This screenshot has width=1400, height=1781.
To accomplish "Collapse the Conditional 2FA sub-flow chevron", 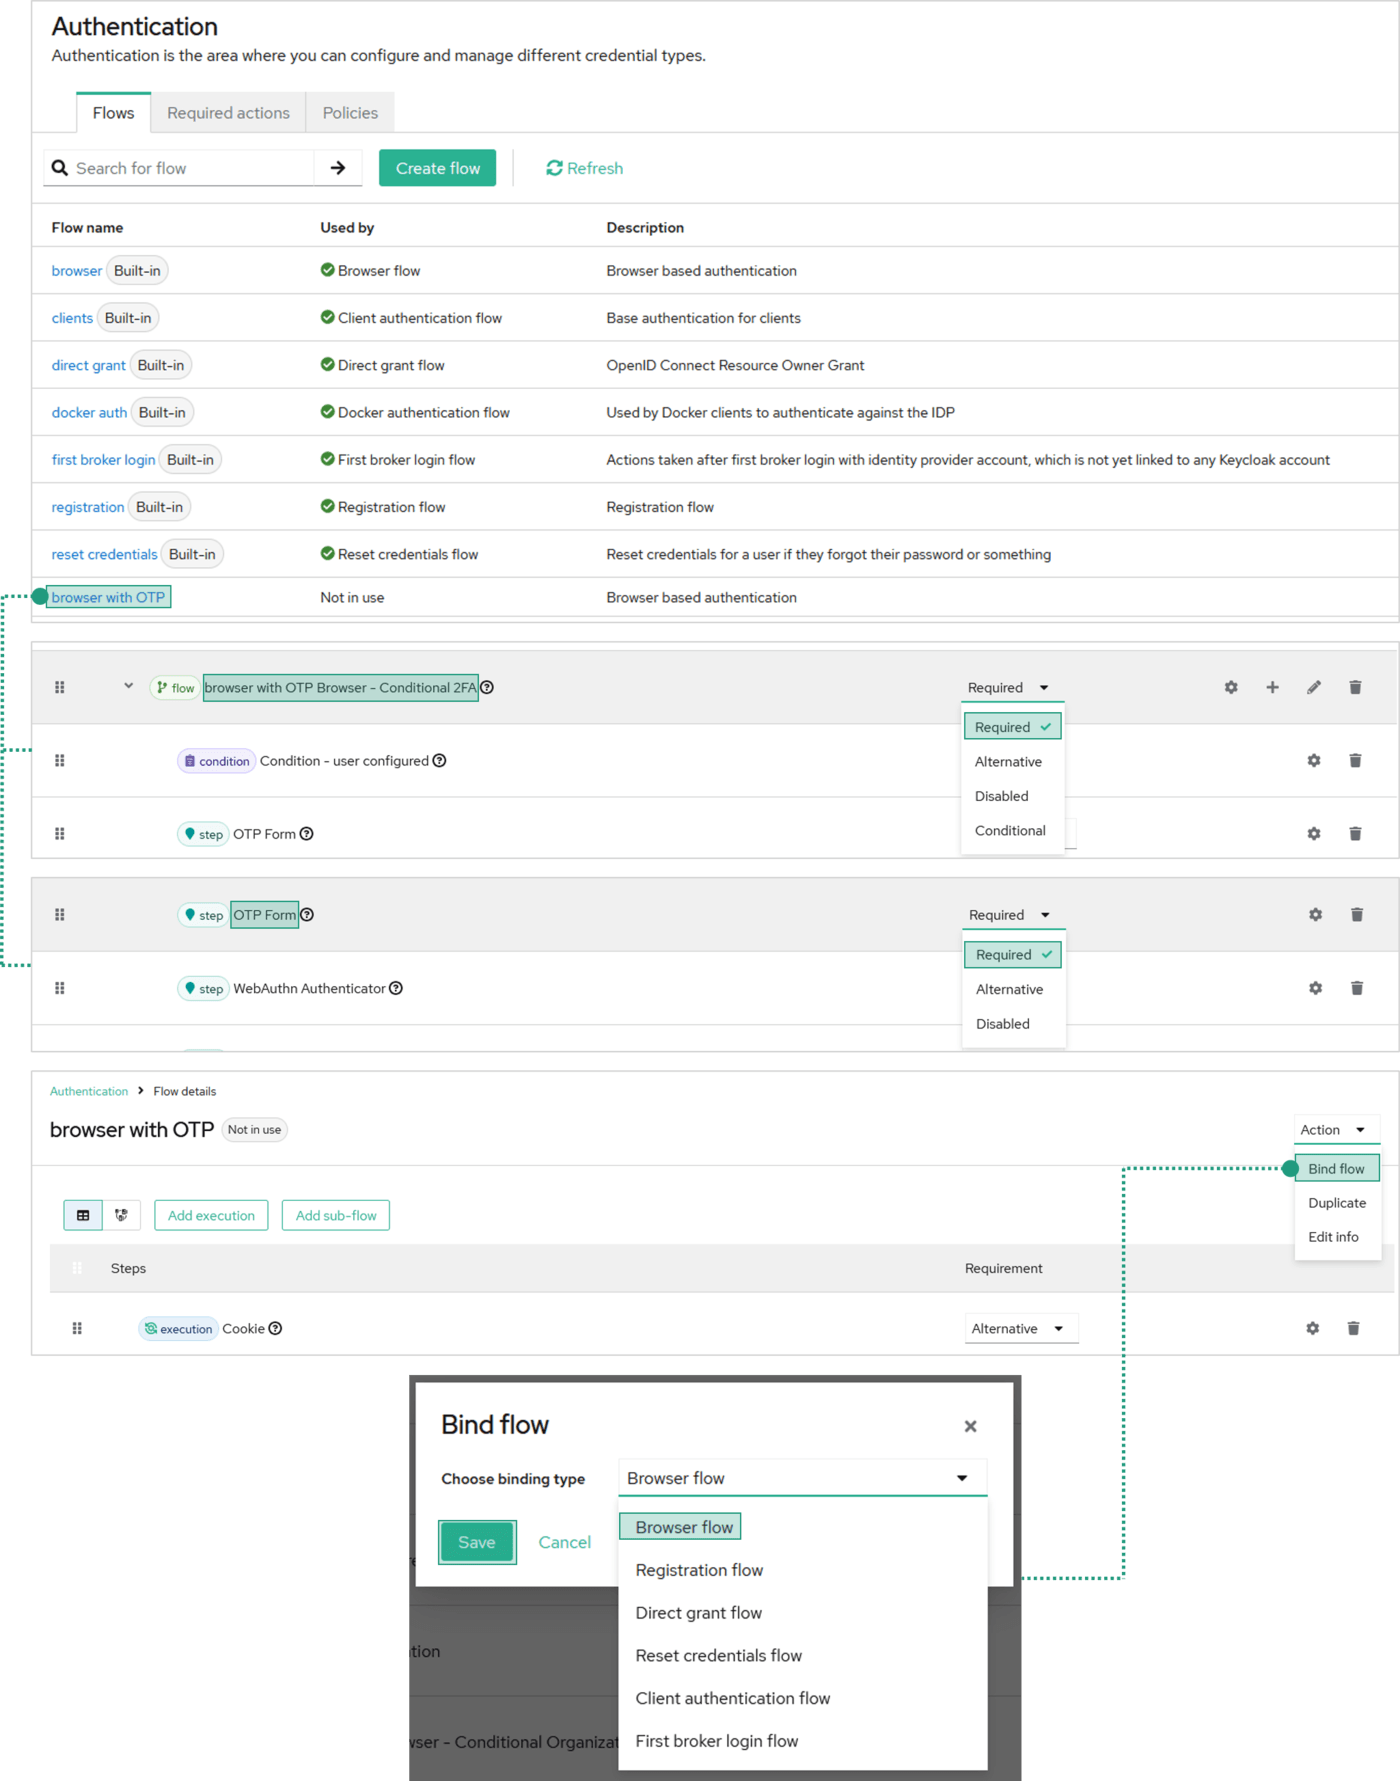I will 128,686.
